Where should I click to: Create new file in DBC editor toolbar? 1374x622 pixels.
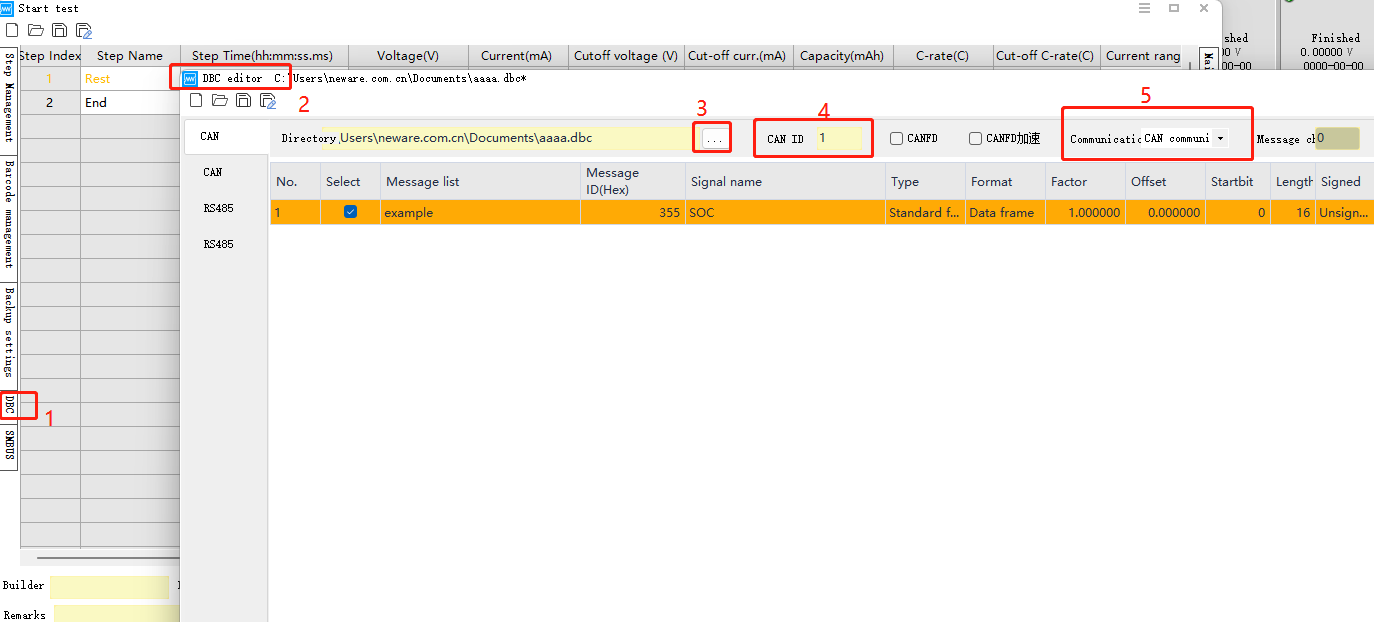pos(196,100)
